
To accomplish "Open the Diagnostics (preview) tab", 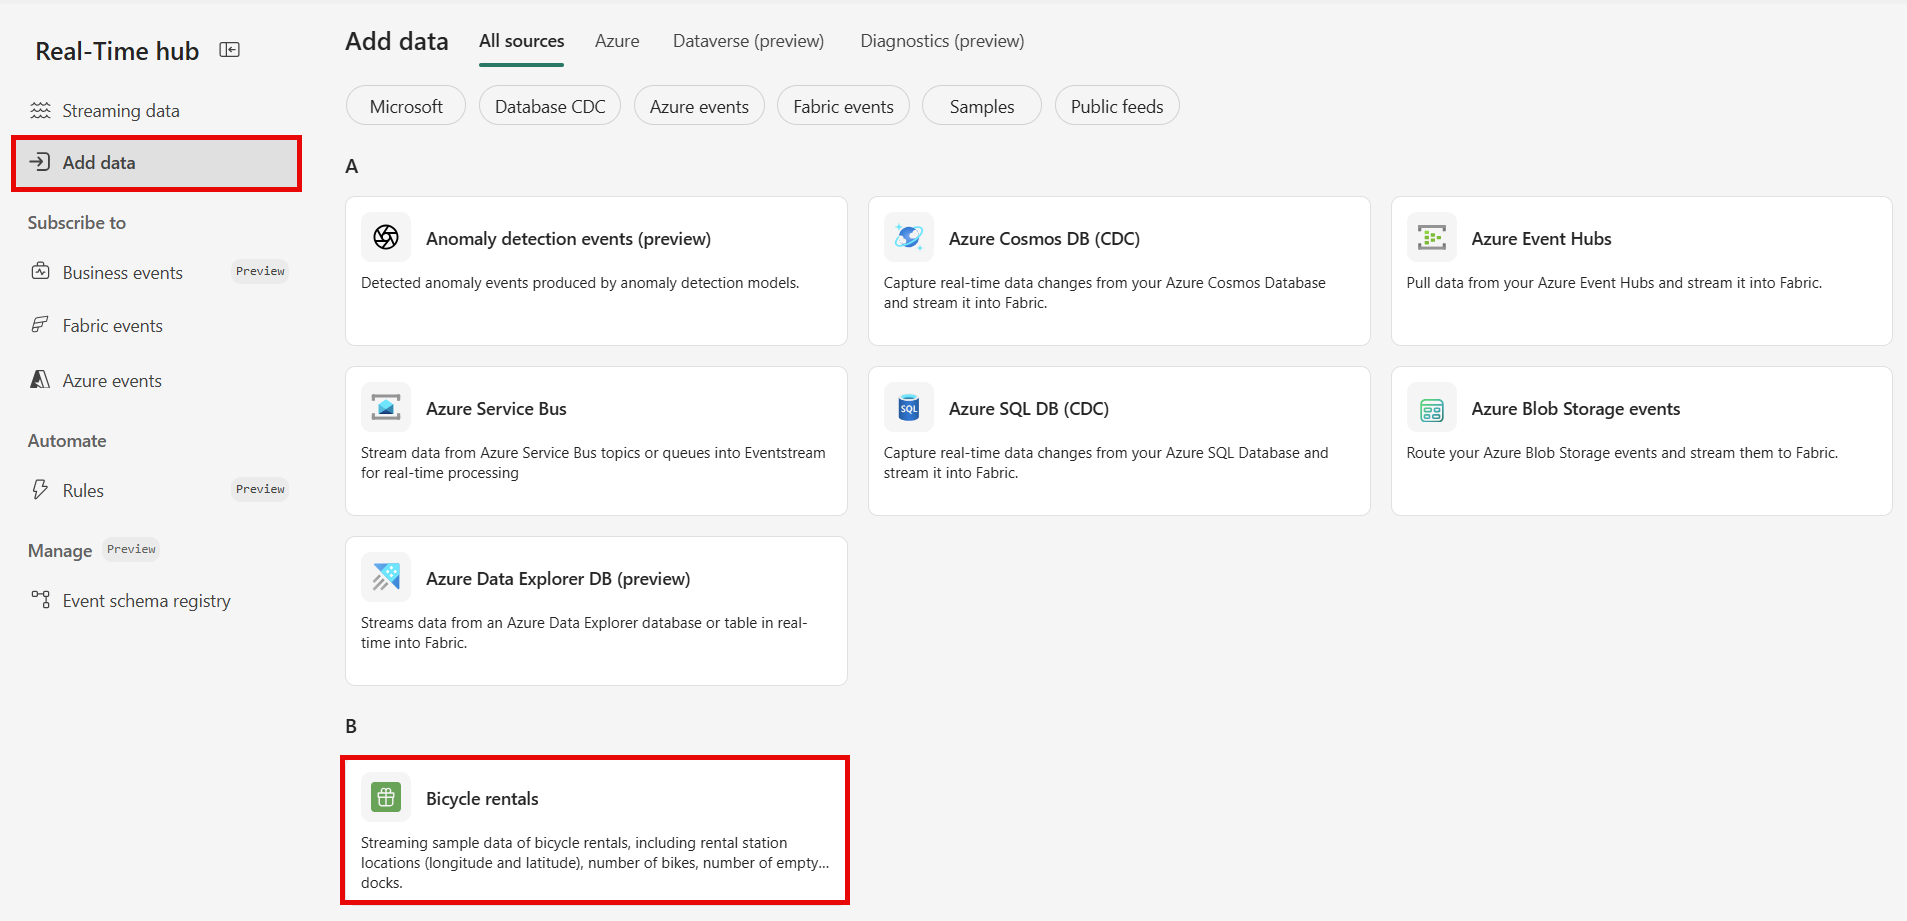I will pos(942,41).
